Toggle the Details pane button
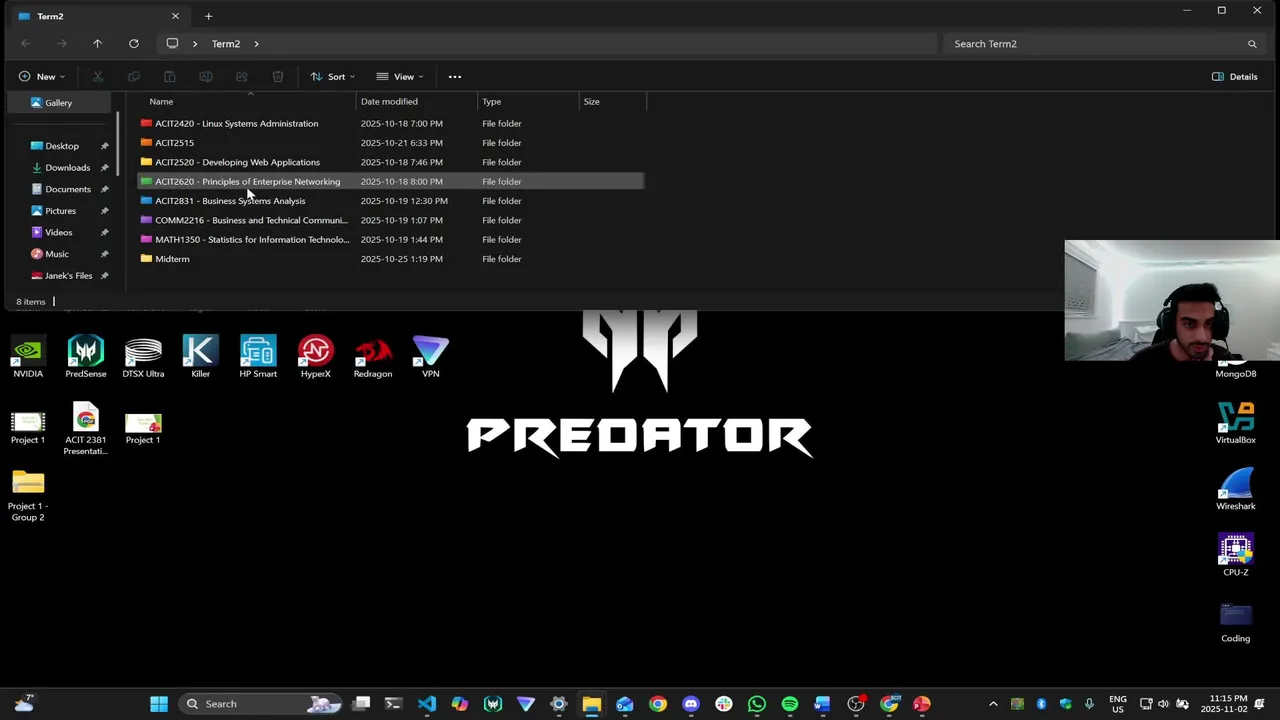Image resolution: width=1280 pixels, height=720 pixels. 1235,77
